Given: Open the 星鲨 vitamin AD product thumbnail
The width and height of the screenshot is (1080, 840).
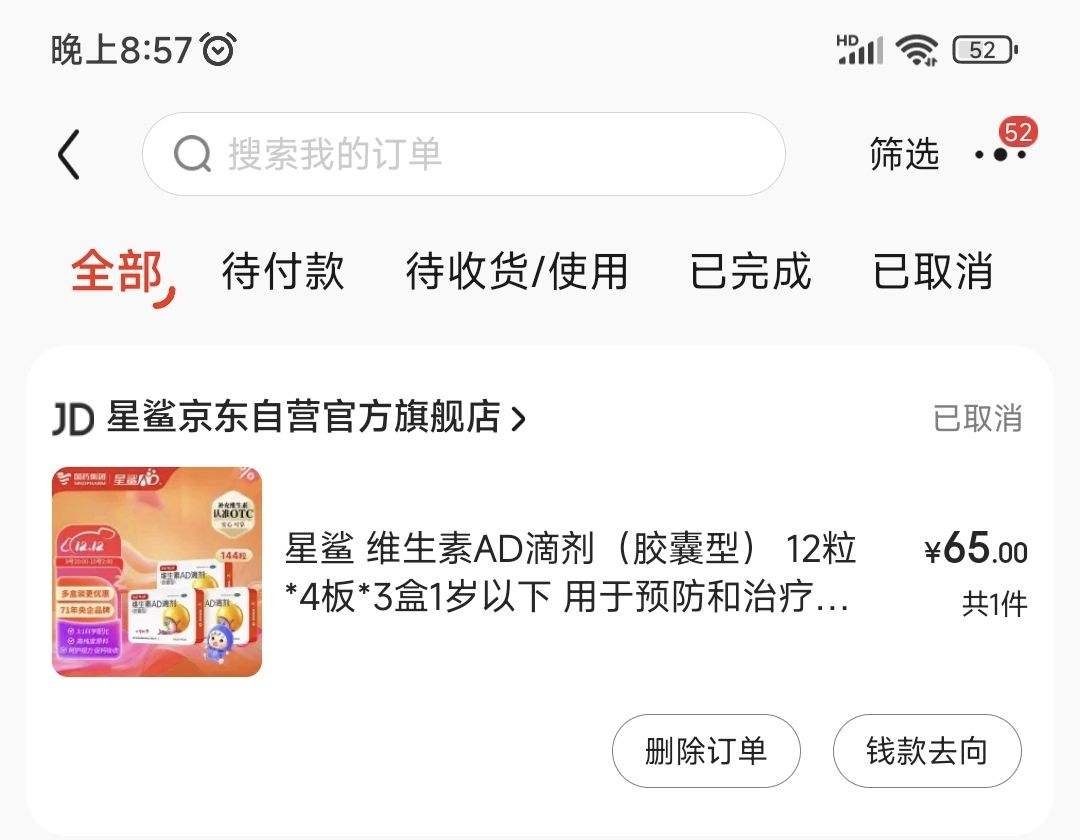Looking at the screenshot, I should [157, 571].
